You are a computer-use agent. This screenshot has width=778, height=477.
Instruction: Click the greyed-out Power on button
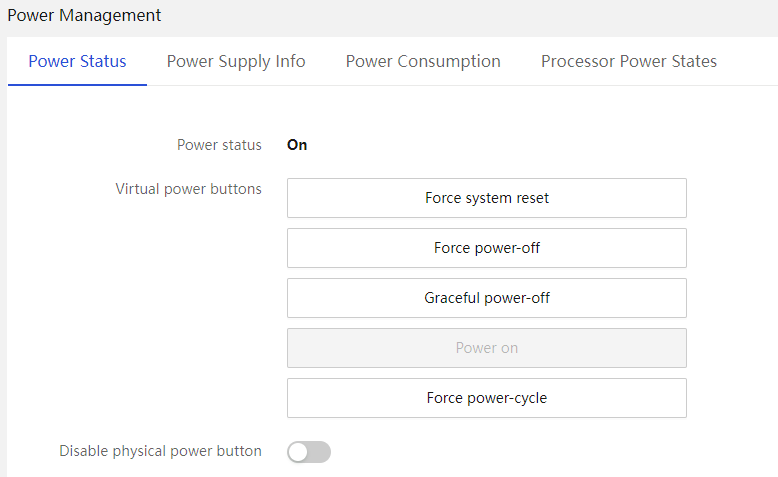(x=487, y=348)
